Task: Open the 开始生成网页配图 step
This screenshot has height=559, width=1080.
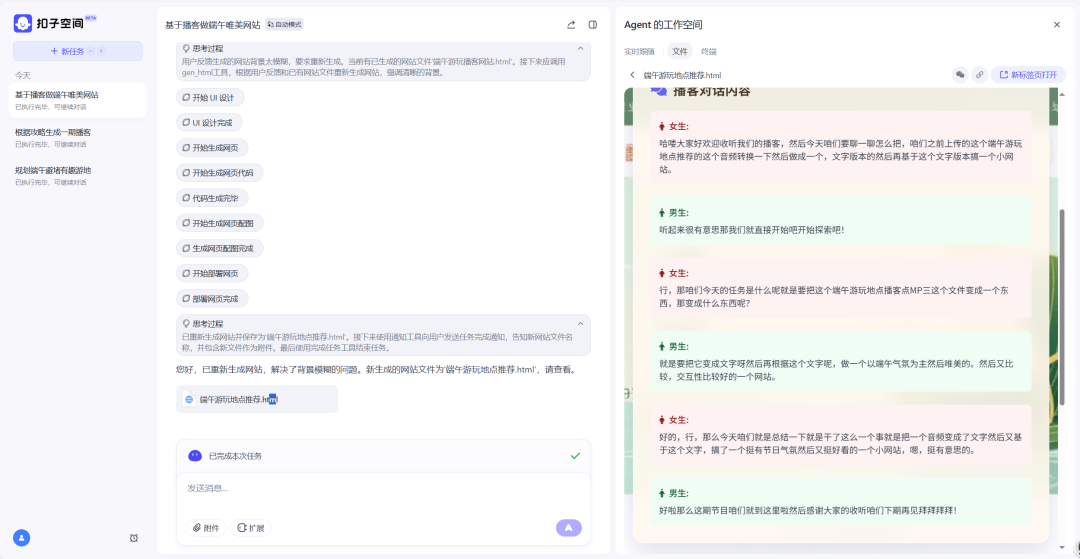Action: (x=220, y=223)
